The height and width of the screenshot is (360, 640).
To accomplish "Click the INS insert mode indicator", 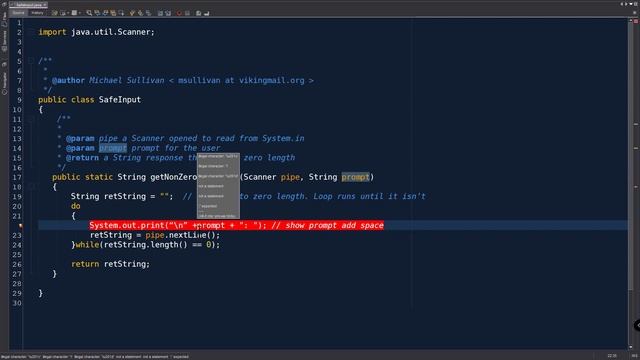I will (634, 356).
